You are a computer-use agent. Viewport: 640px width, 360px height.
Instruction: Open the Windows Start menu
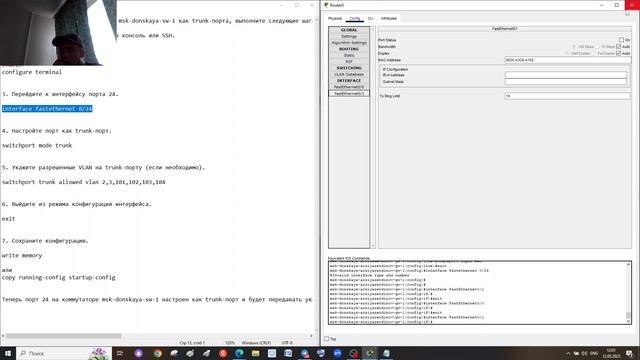[8, 353]
